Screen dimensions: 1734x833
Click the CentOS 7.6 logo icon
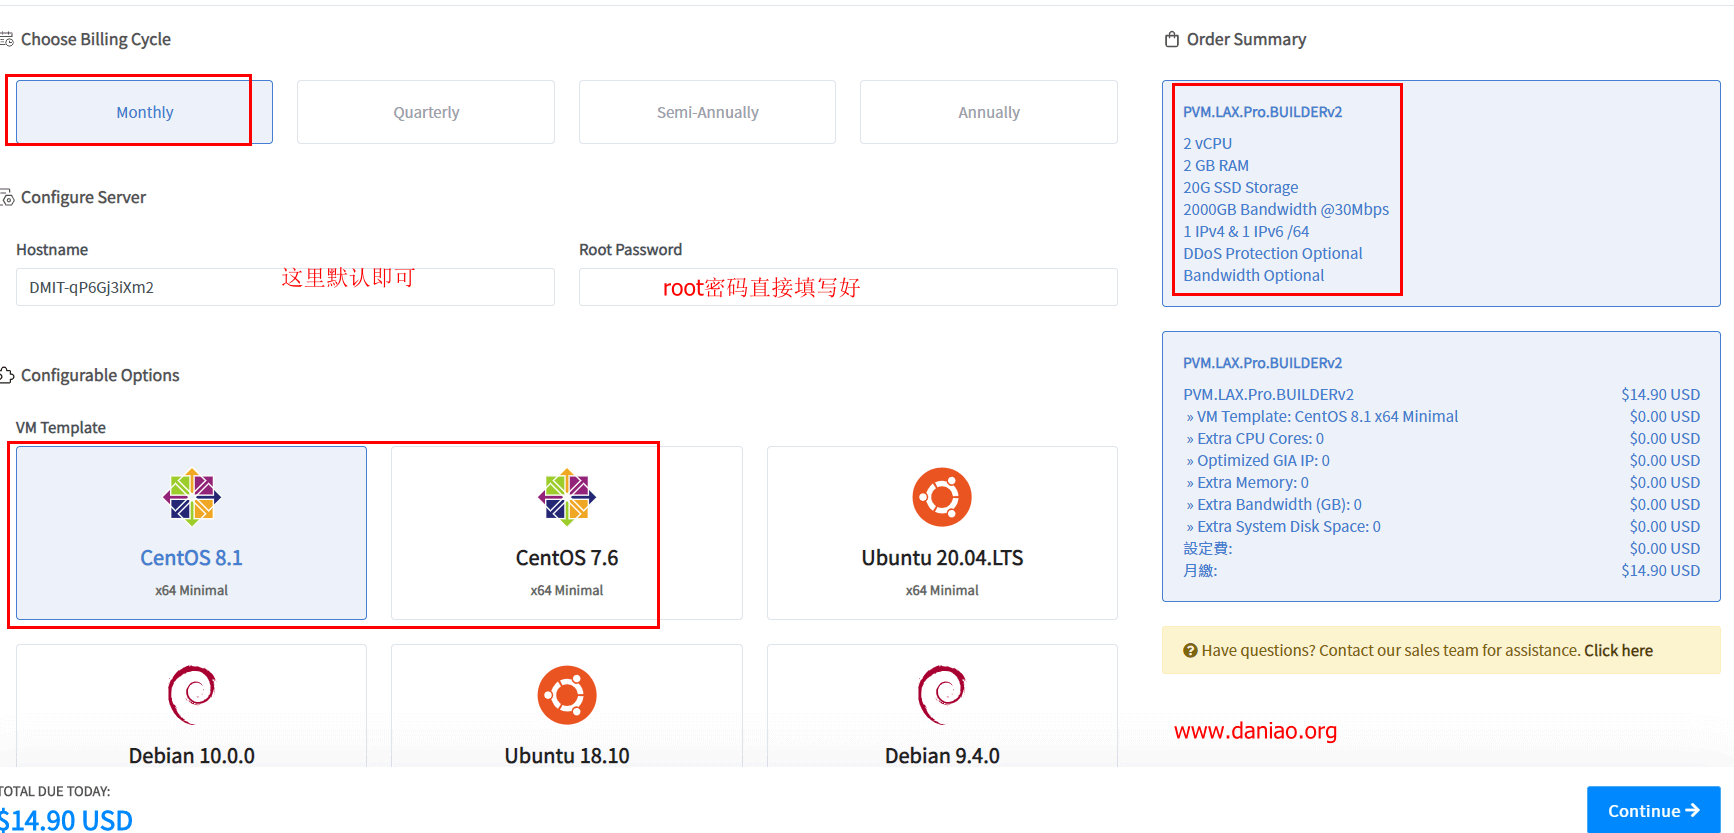(567, 497)
